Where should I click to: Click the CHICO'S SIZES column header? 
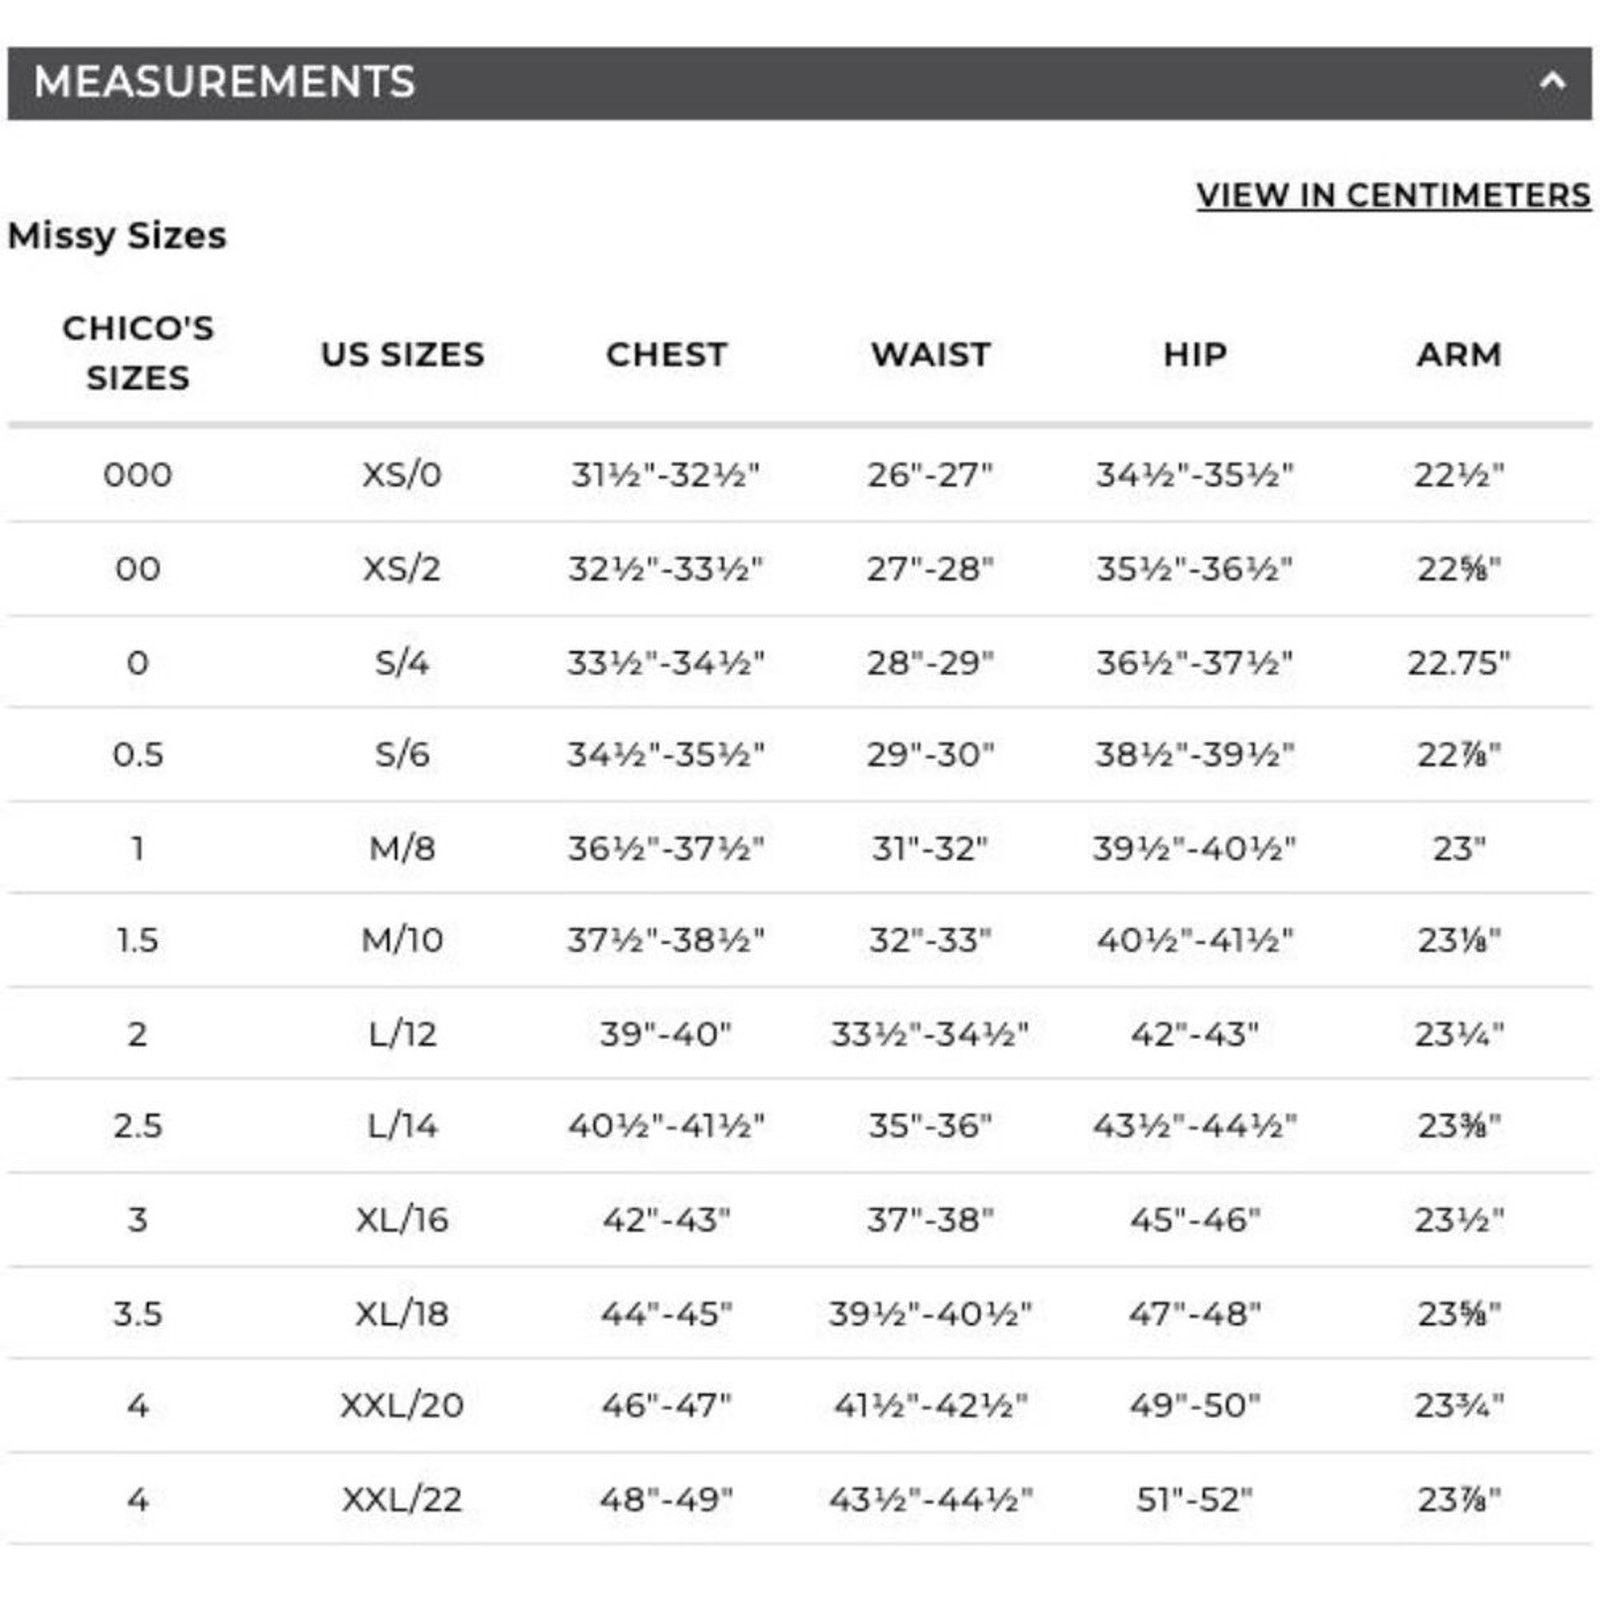[x=138, y=353]
